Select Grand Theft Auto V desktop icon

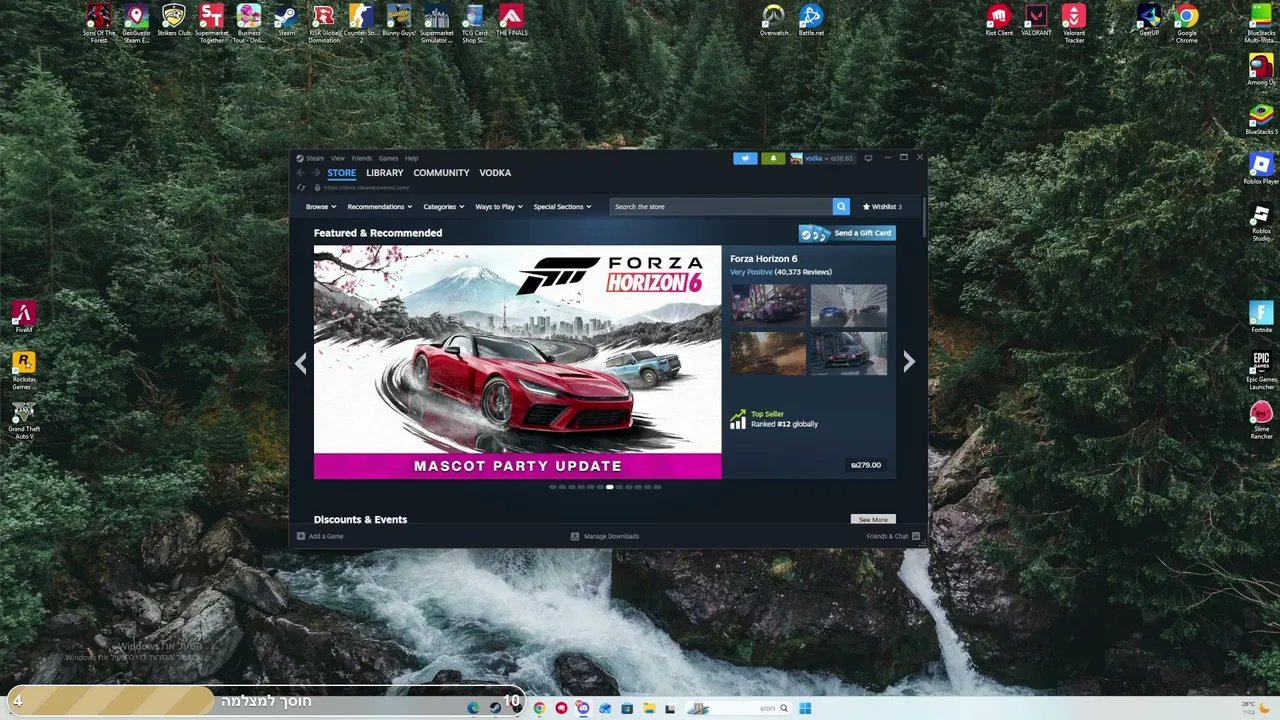(24, 420)
